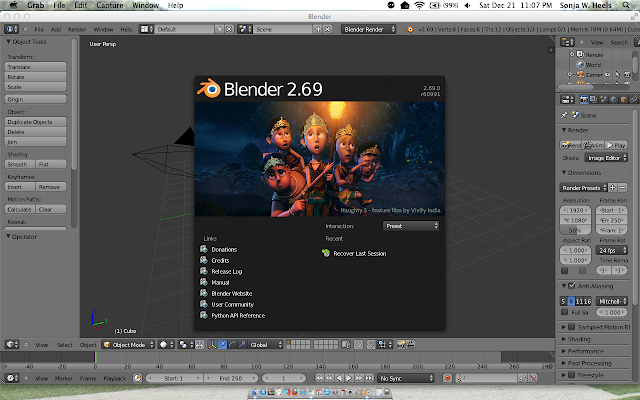Toggle Camera selectability arrow in outliner

[x=617, y=75]
